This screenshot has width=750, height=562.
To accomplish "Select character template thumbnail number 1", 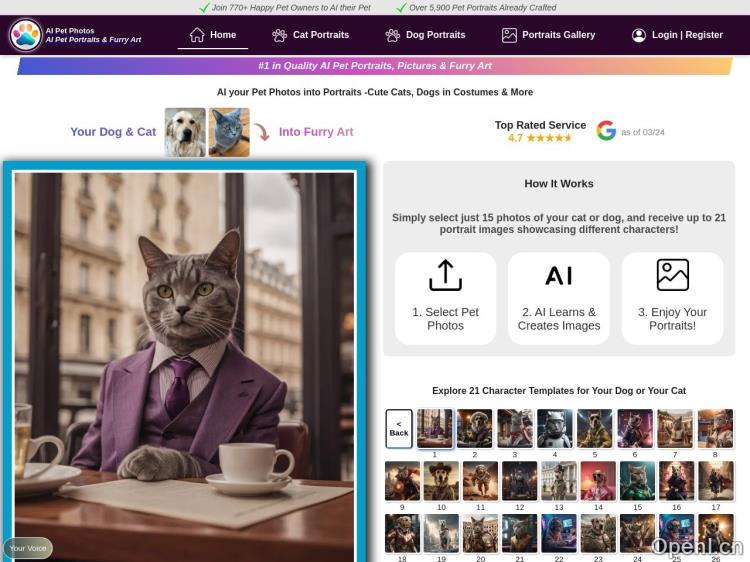I will 435,428.
